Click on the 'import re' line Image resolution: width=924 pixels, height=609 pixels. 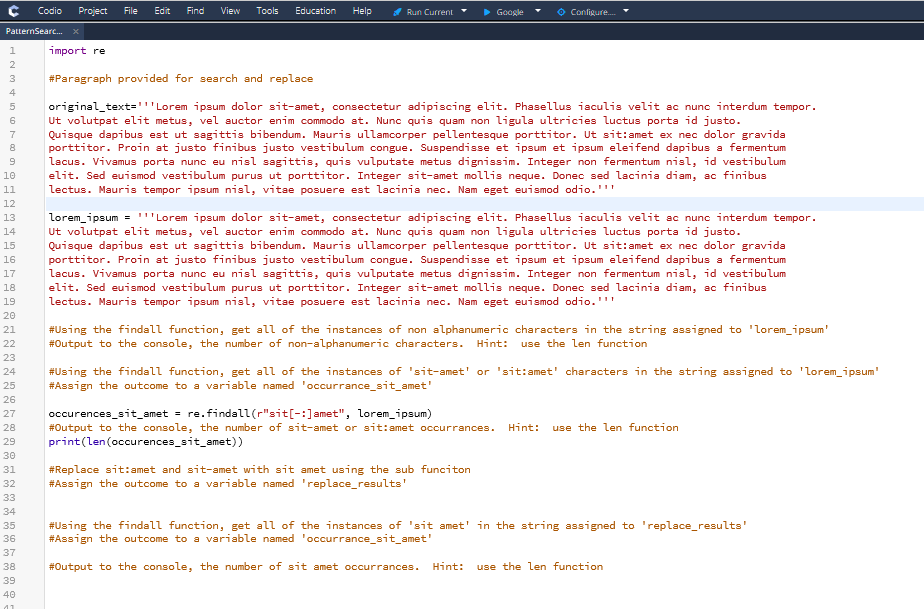tap(77, 51)
